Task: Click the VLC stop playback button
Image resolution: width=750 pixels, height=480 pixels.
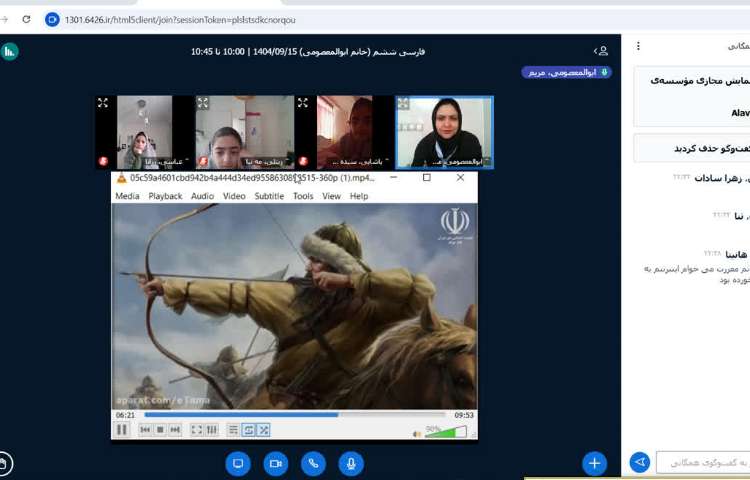Action: click(x=160, y=430)
